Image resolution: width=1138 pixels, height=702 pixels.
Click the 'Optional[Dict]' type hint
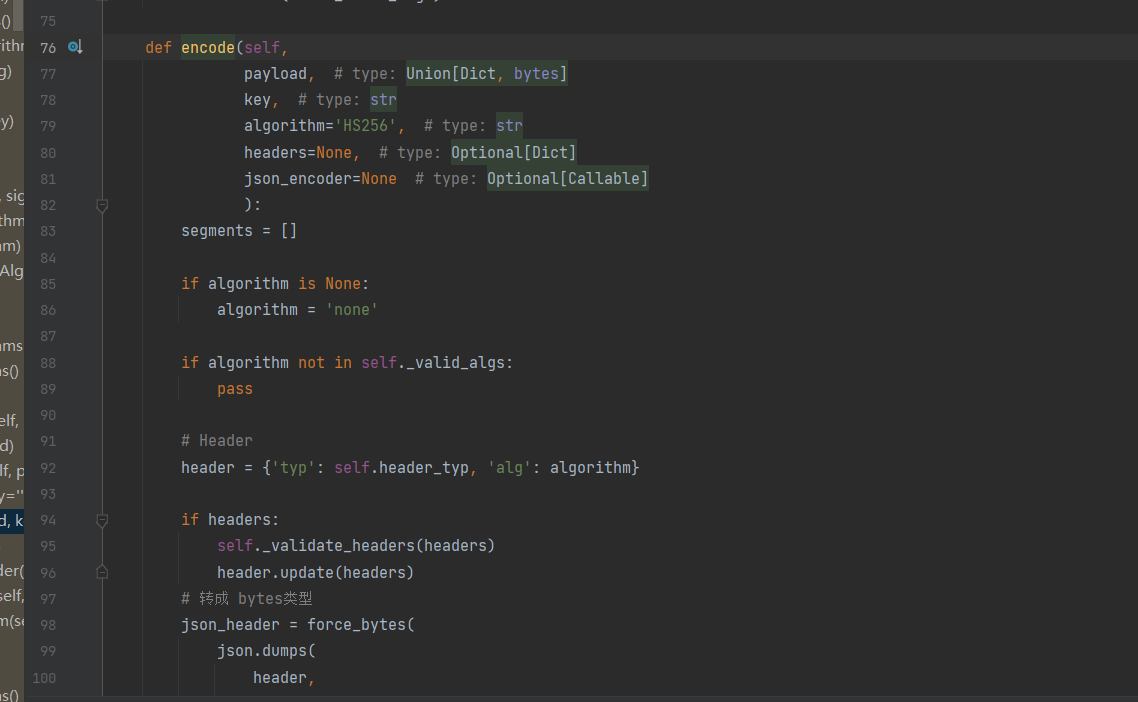click(513, 152)
